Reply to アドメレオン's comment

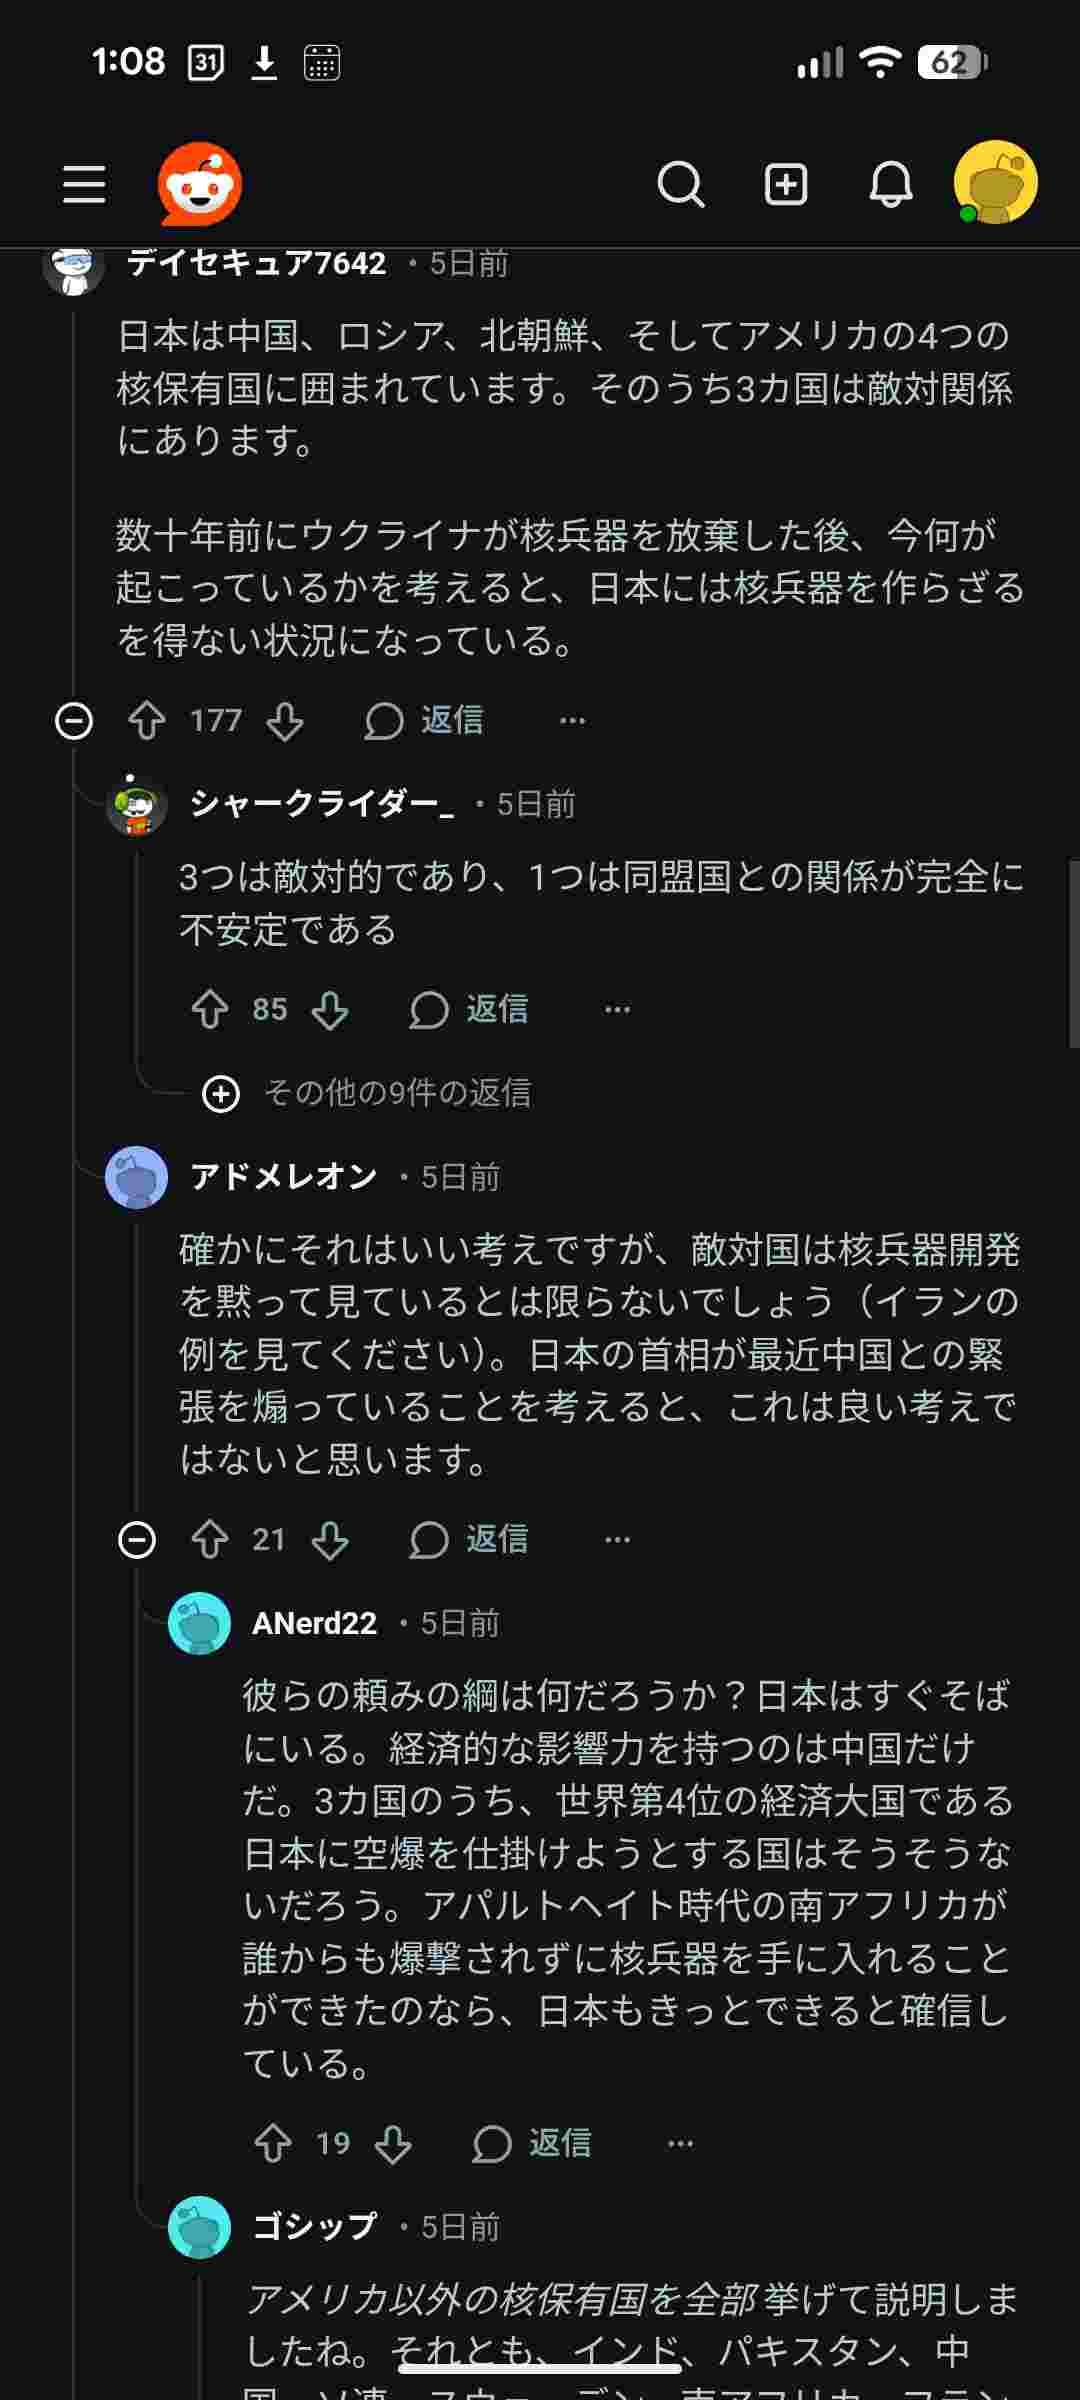[x=469, y=1539]
